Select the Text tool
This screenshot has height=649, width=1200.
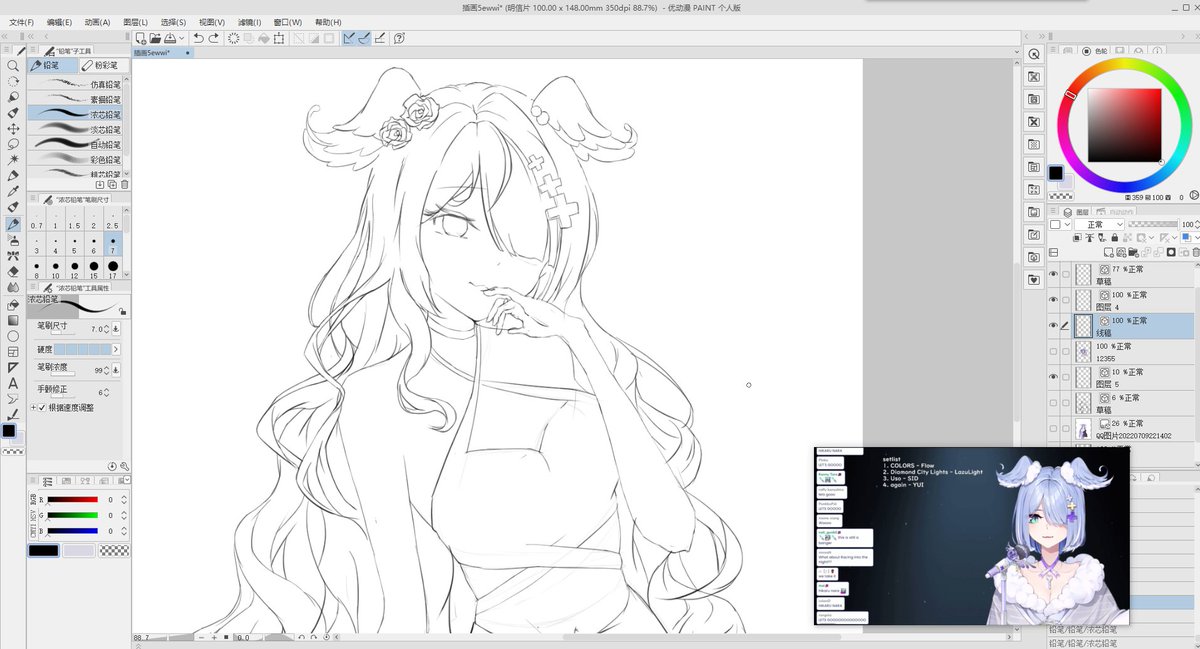tap(13, 383)
